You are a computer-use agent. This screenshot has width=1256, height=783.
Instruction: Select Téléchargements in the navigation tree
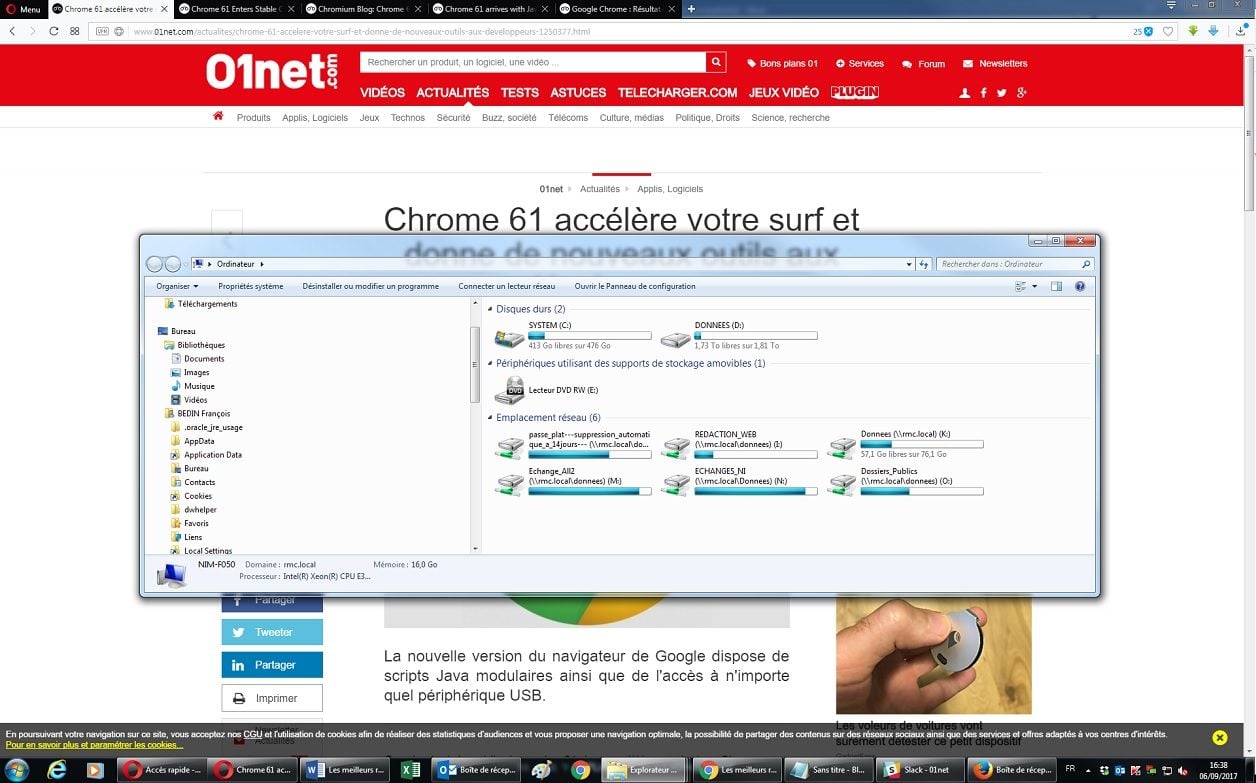[201, 303]
